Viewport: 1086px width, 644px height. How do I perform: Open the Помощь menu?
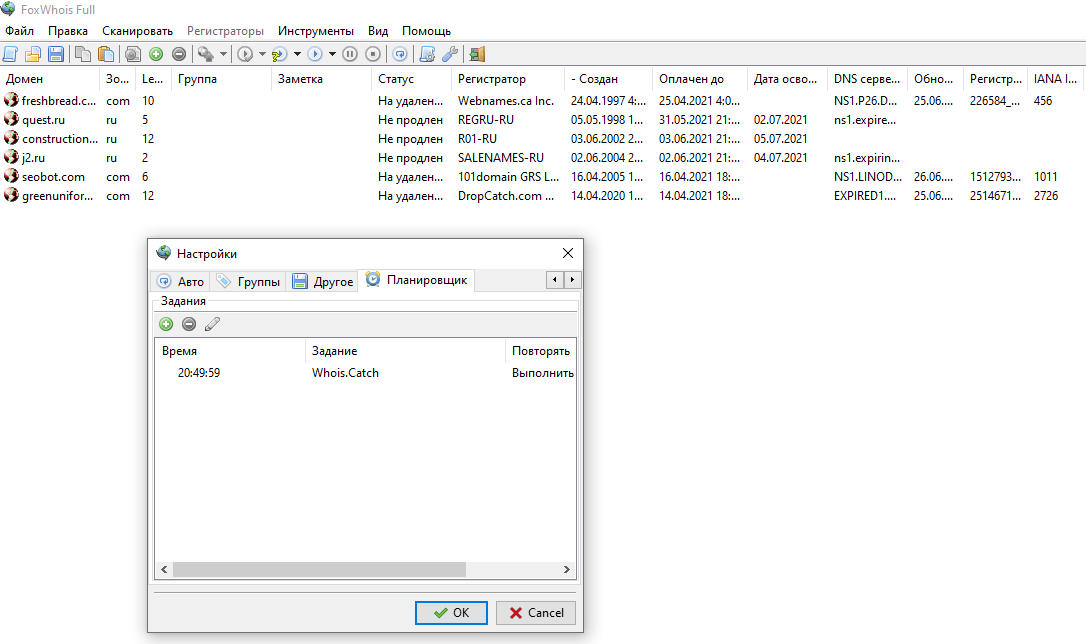point(426,31)
